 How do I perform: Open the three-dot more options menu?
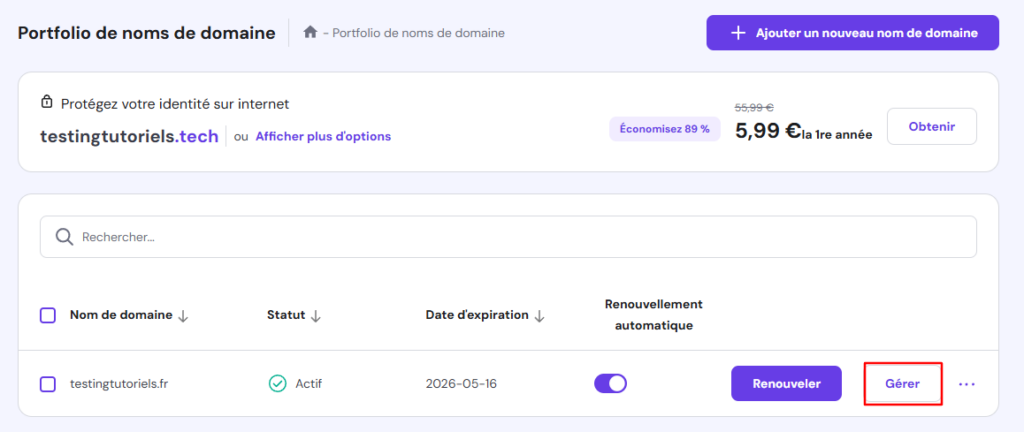coord(966,384)
